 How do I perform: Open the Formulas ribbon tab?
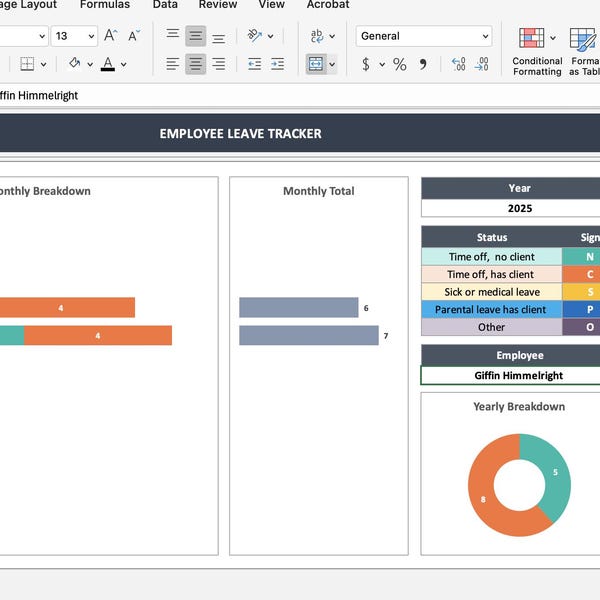tap(105, 5)
